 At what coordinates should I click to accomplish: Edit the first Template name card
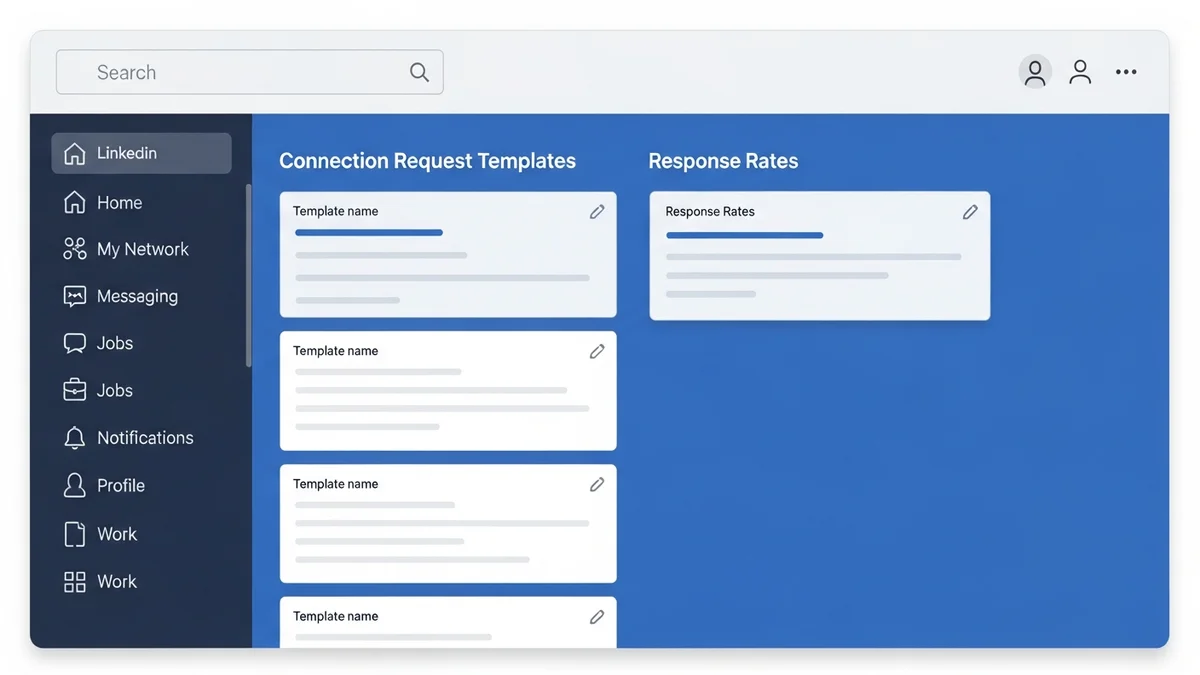tap(597, 212)
